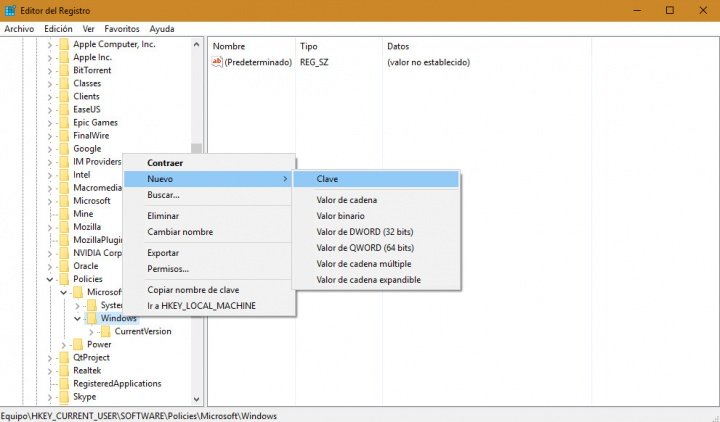Click the tree scrollbar down arrow
The height and width of the screenshot is (422, 720).
tap(197, 399)
